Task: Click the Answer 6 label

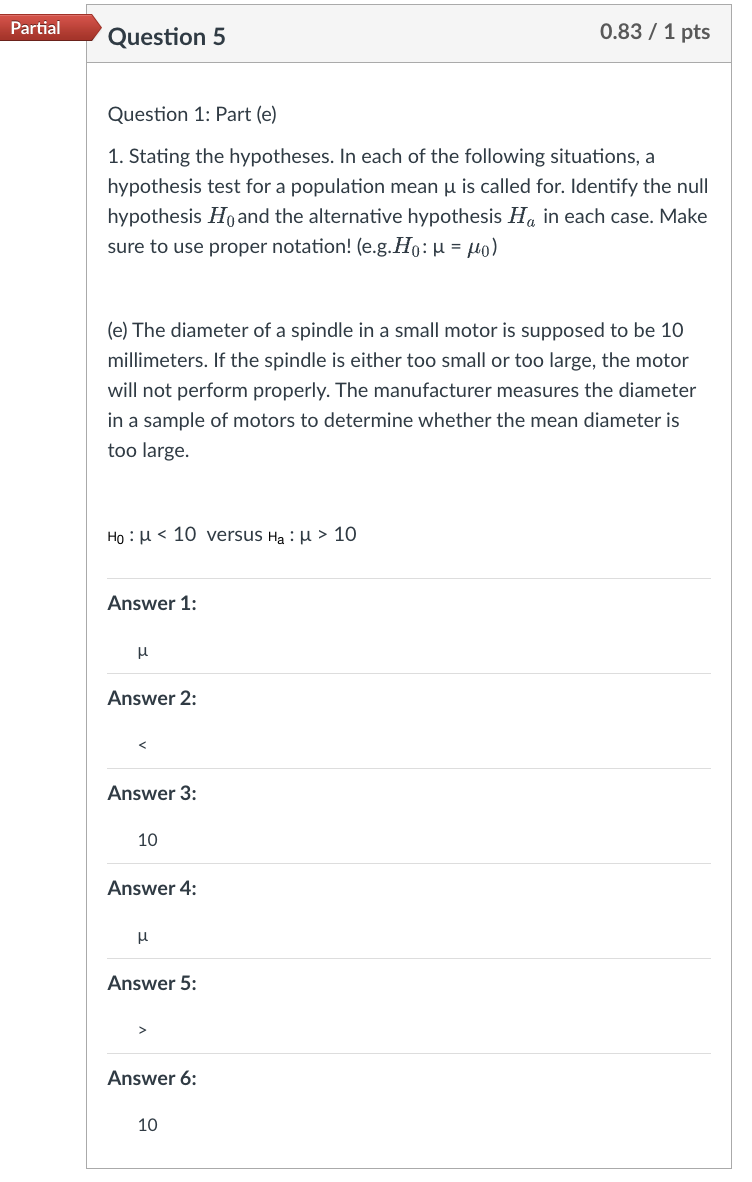Action: (x=150, y=1078)
